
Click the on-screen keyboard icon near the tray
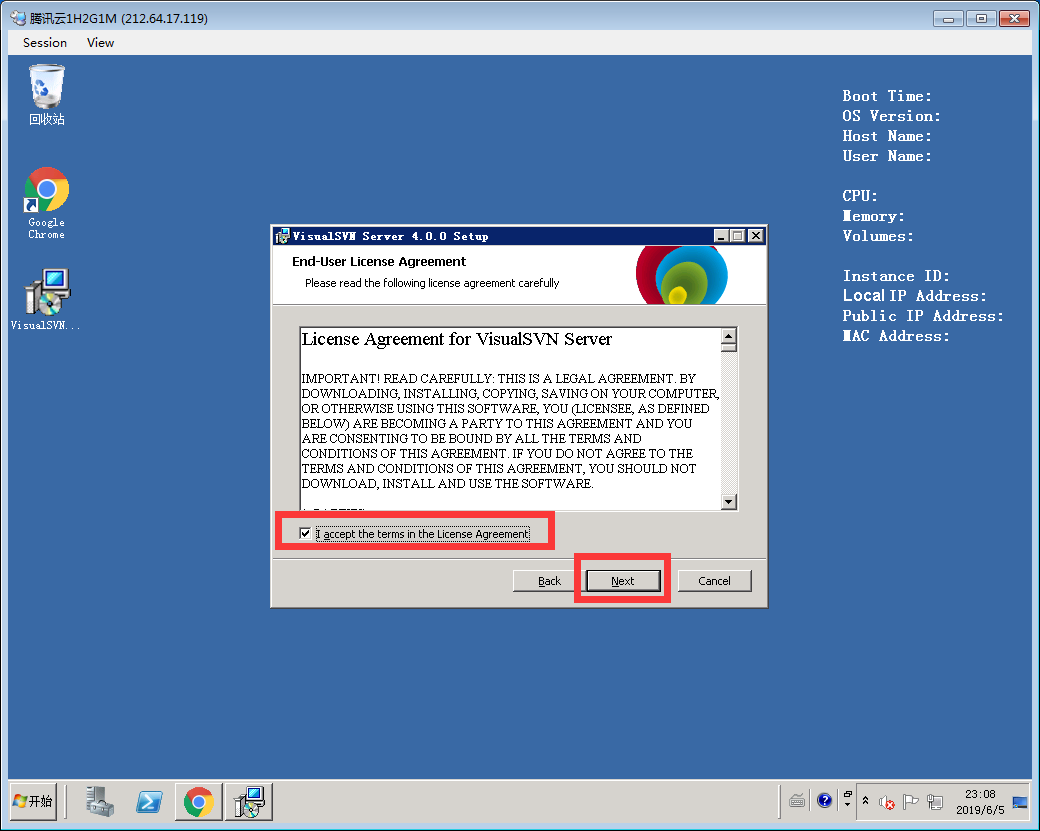[x=797, y=800]
